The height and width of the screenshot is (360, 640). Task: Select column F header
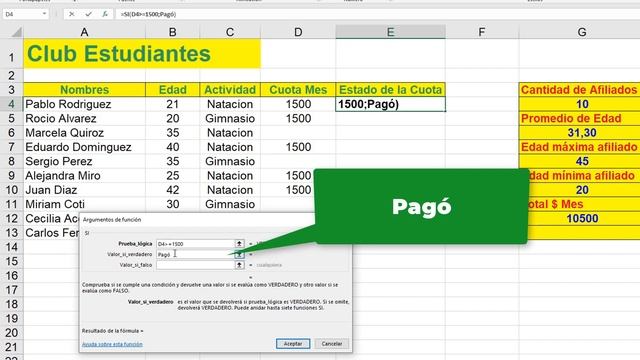pyautogui.click(x=482, y=32)
